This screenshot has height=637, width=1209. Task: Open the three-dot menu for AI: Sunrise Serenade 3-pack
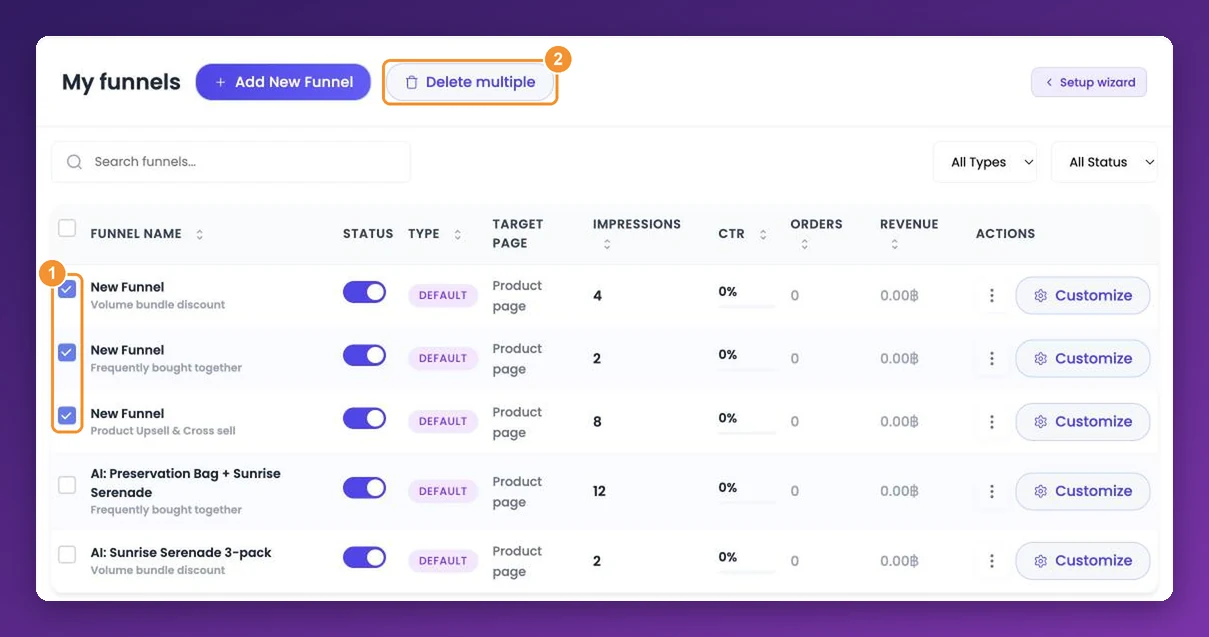(x=991, y=561)
